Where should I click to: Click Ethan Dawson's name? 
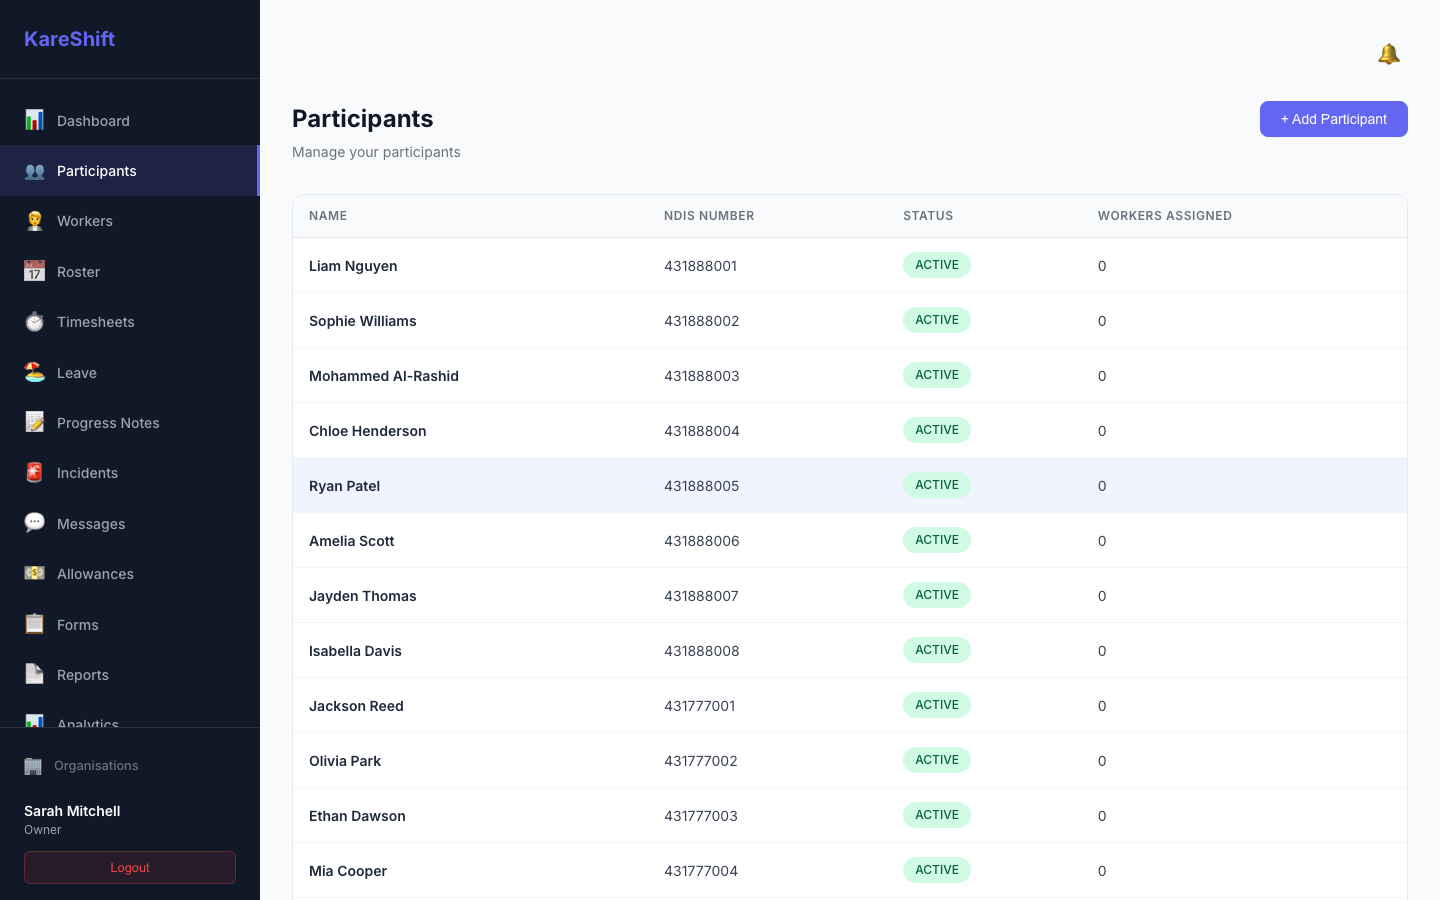(x=357, y=816)
